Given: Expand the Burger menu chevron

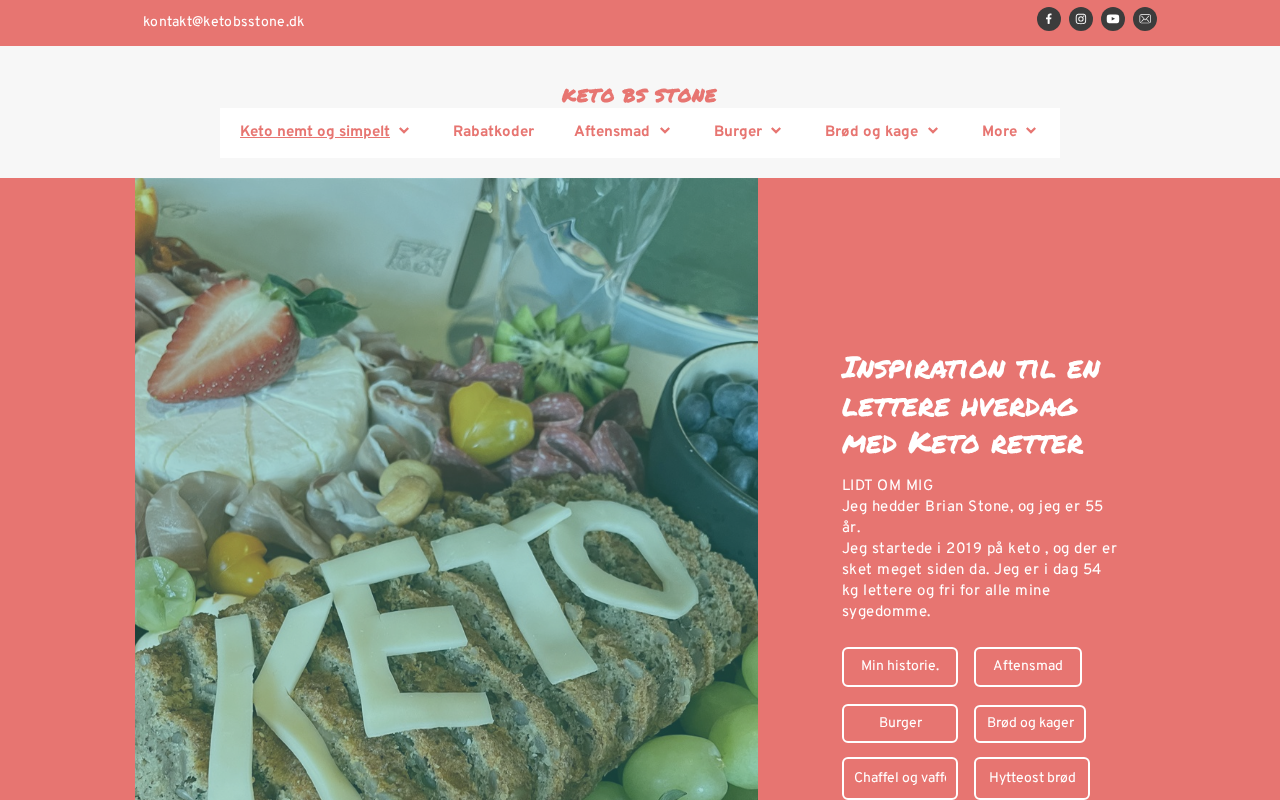Looking at the screenshot, I should click(776, 131).
